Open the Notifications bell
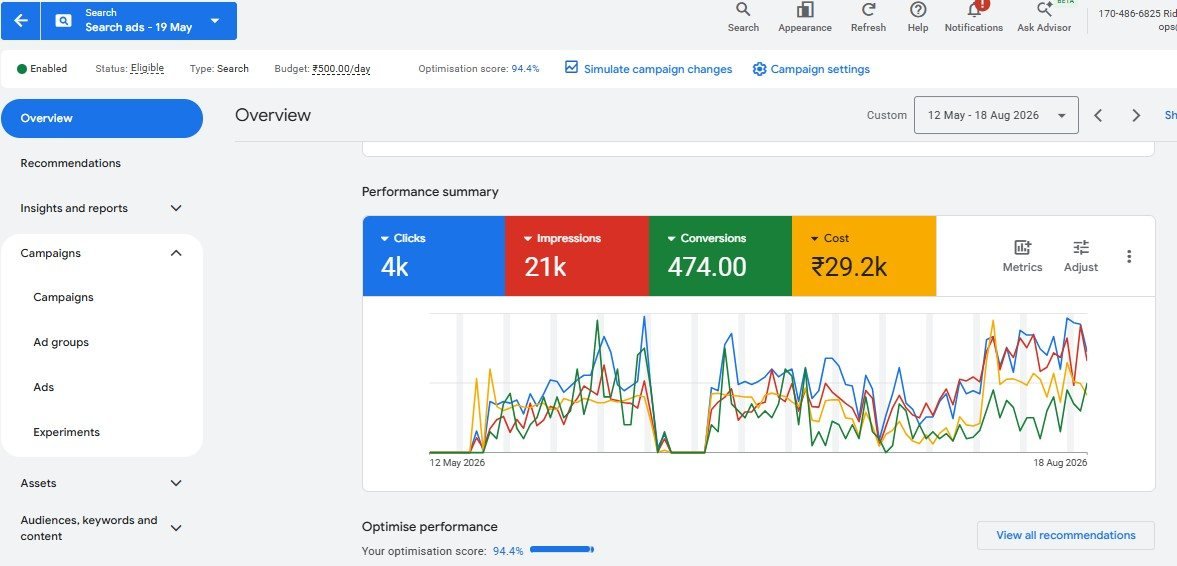Screen dimensions: 1177x566 point(974,17)
